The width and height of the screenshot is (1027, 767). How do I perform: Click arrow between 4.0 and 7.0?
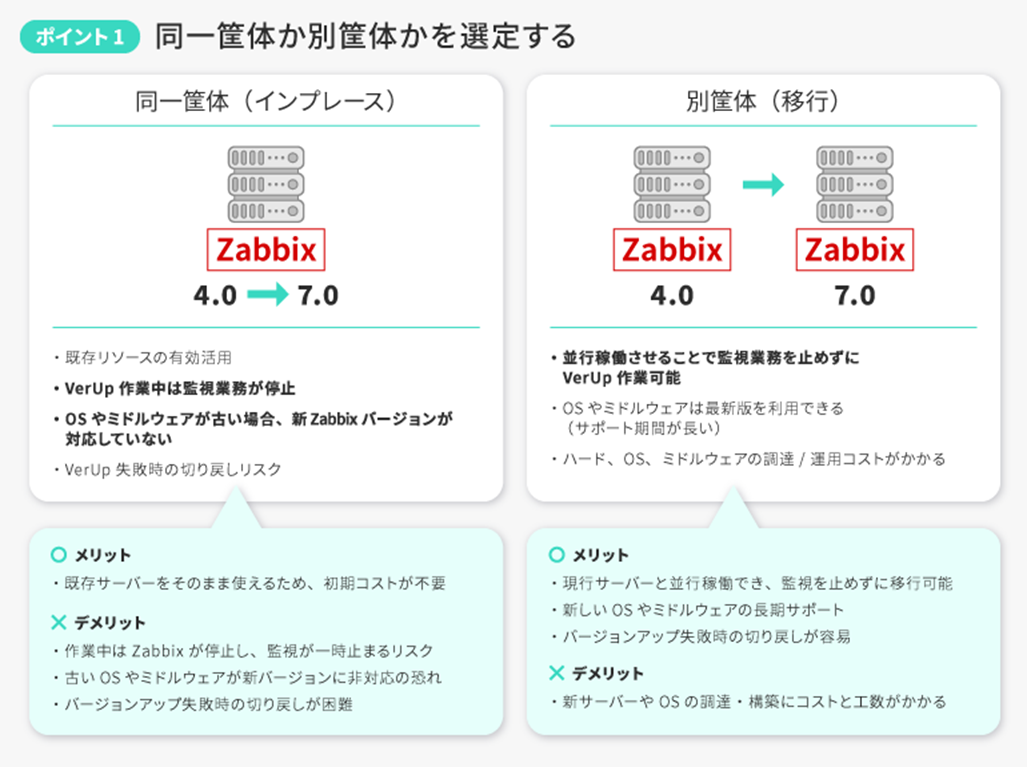tap(267, 294)
